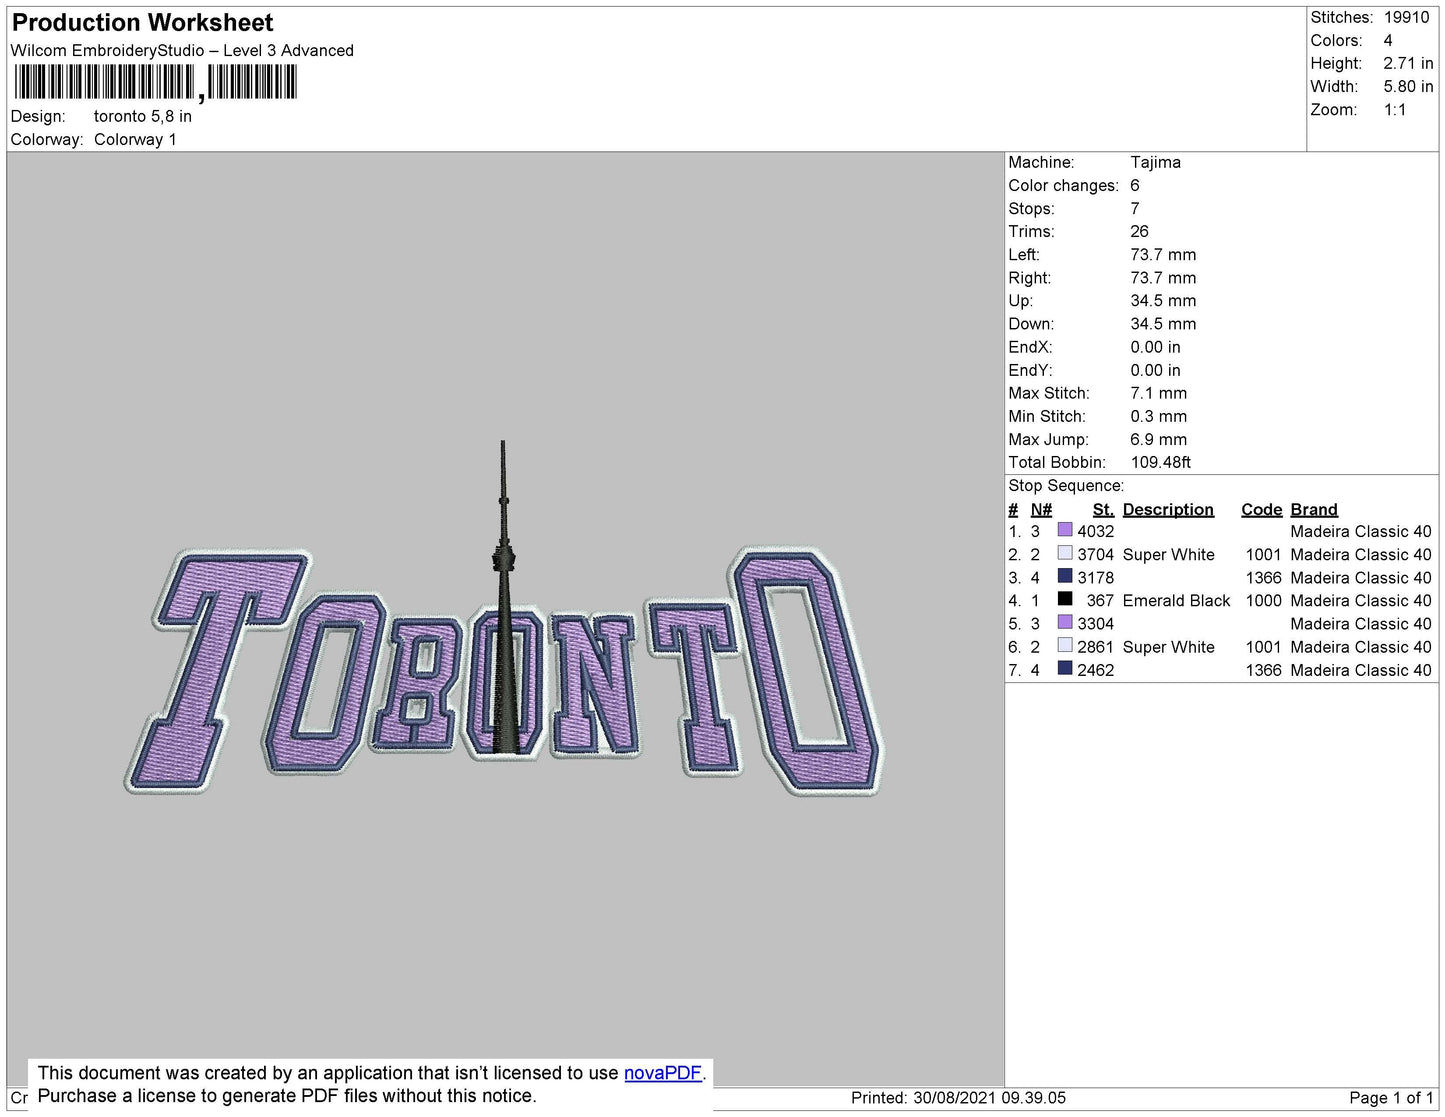1445x1117 pixels.
Task: Click the zoom value '1:1'
Action: click(x=1395, y=110)
